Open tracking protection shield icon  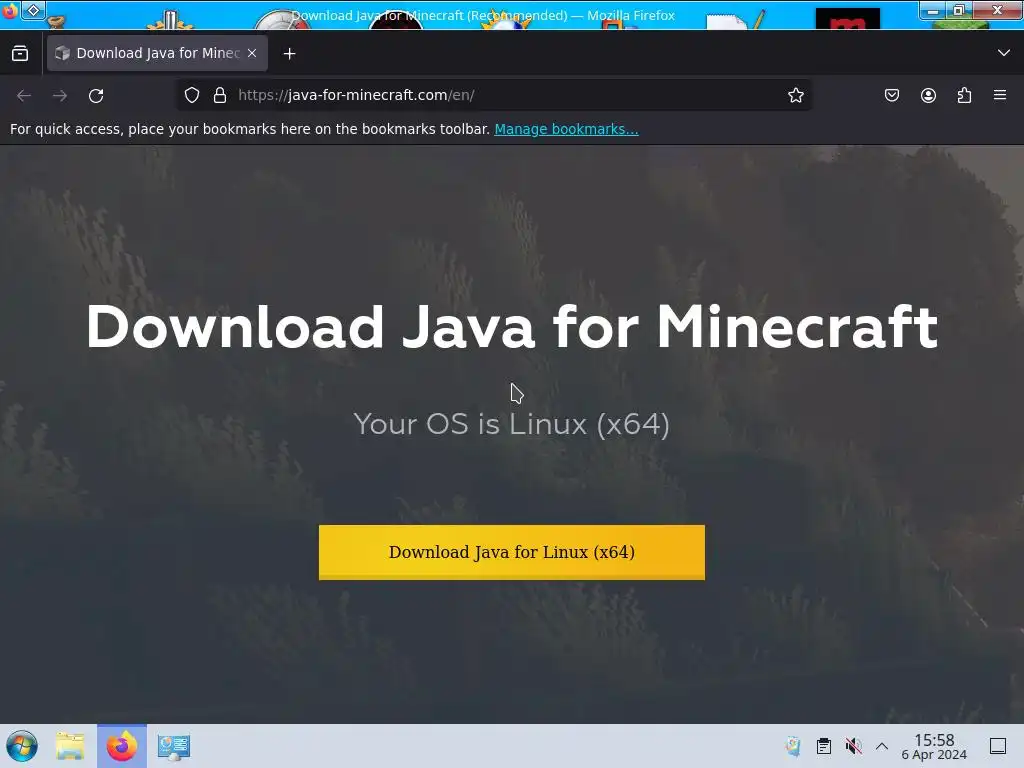[x=192, y=95]
